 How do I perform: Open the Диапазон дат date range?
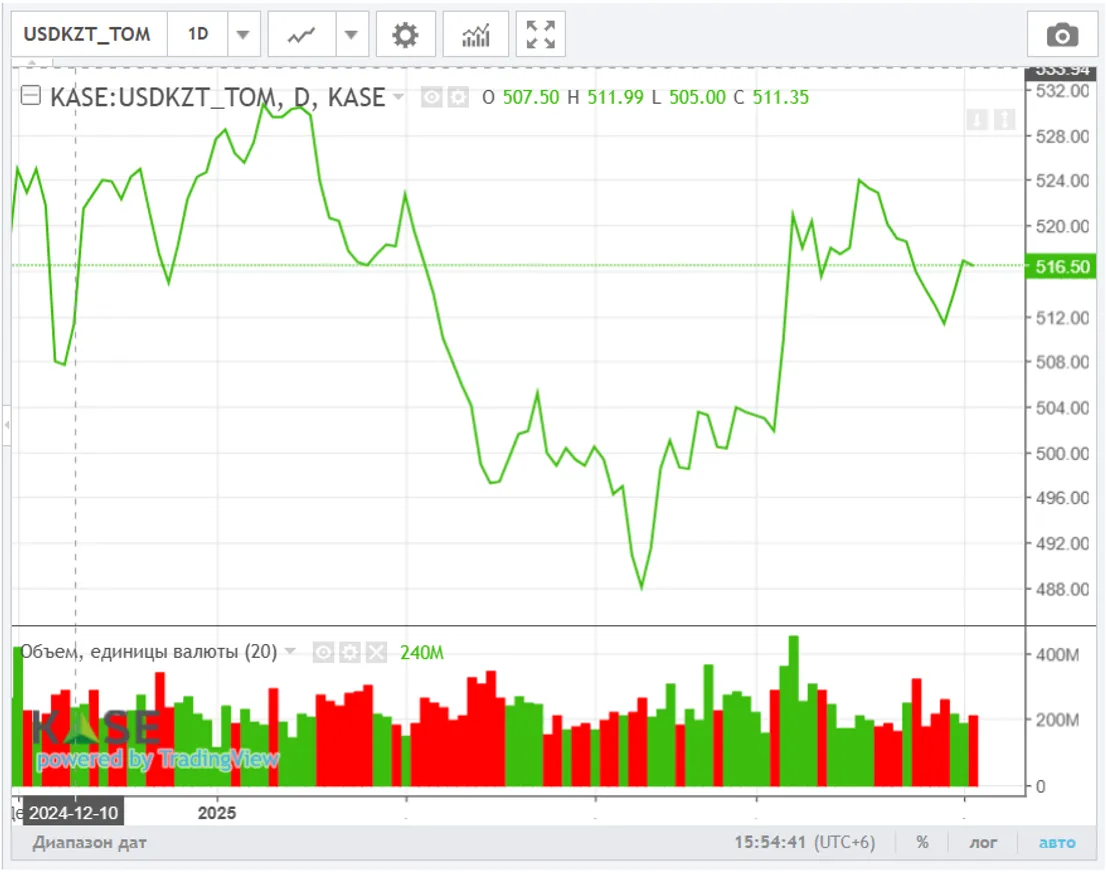pyautogui.click(x=89, y=842)
